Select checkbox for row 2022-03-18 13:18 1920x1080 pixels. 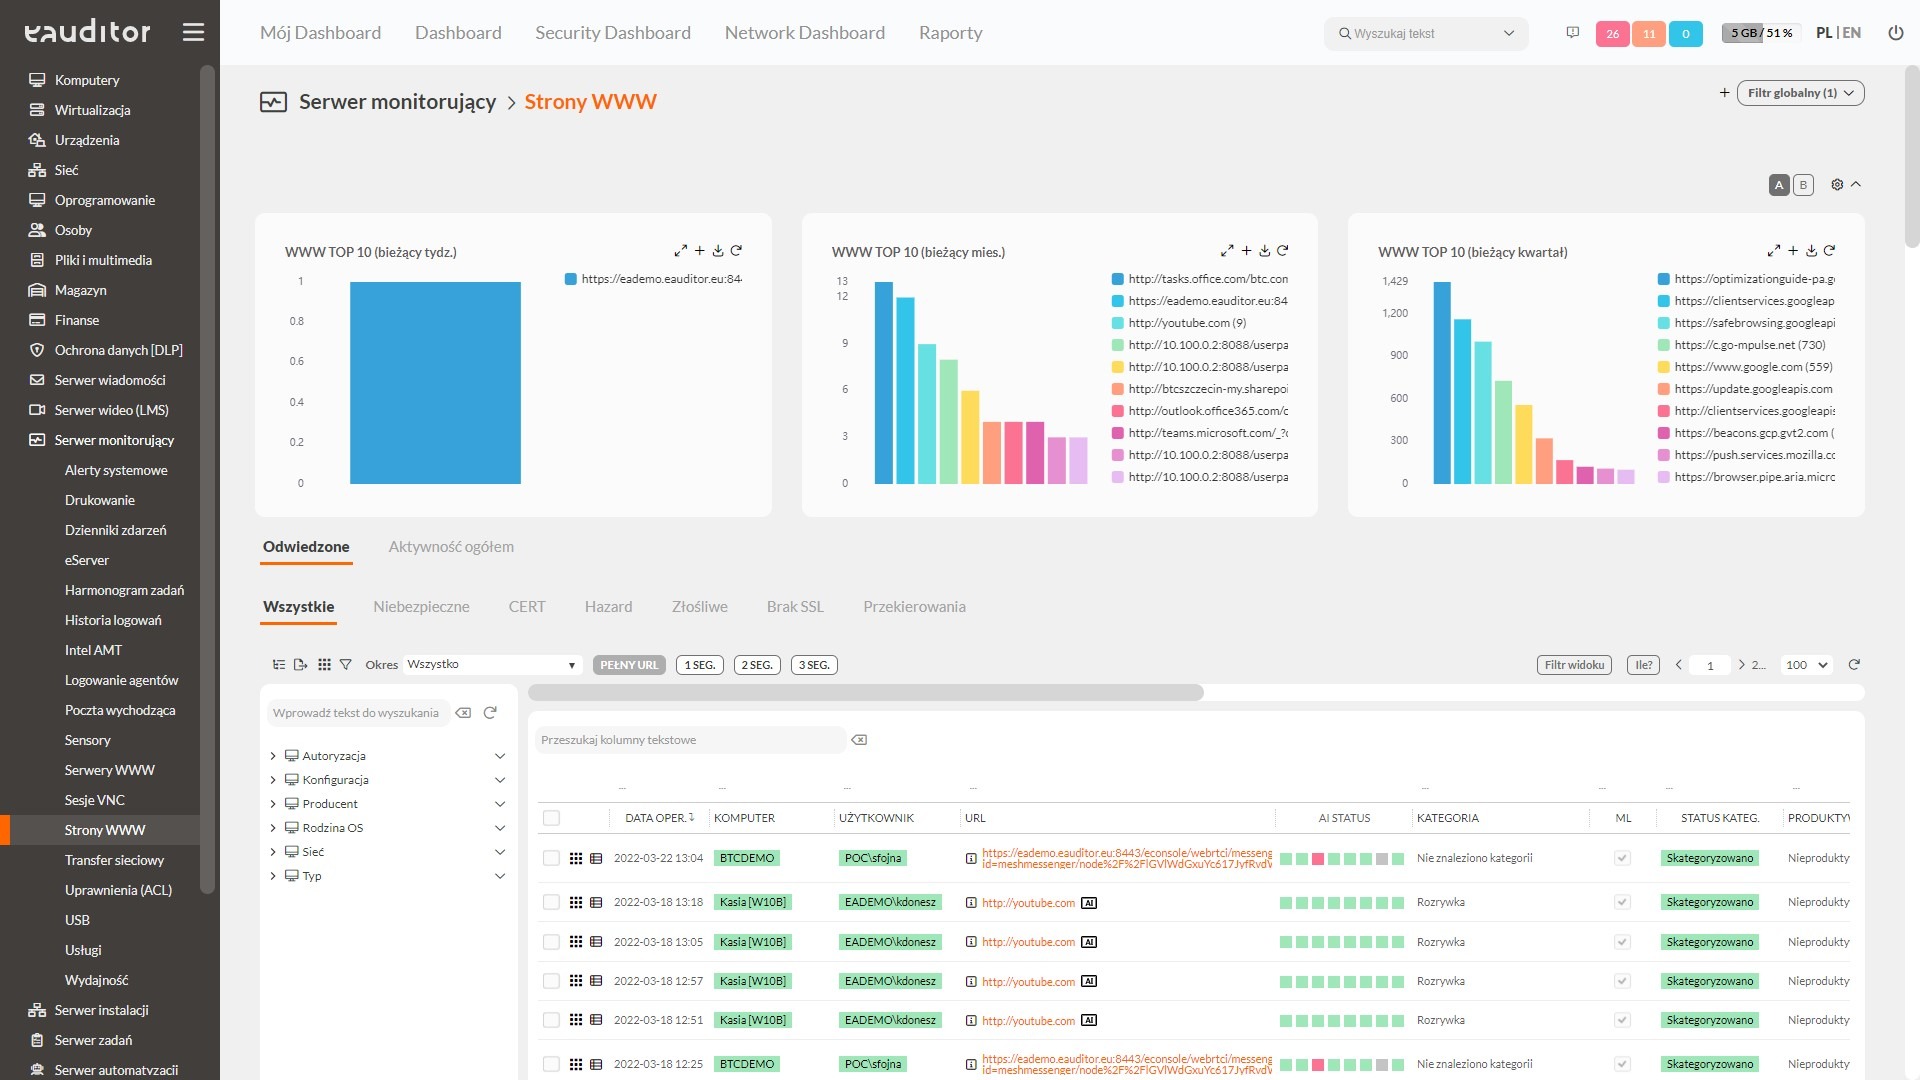(x=551, y=902)
